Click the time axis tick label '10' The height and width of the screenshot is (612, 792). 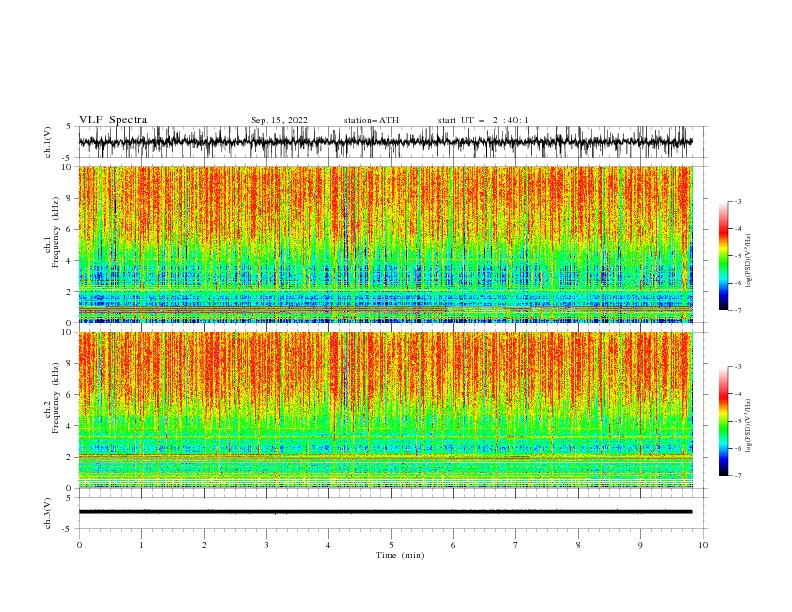coord(703,545)
